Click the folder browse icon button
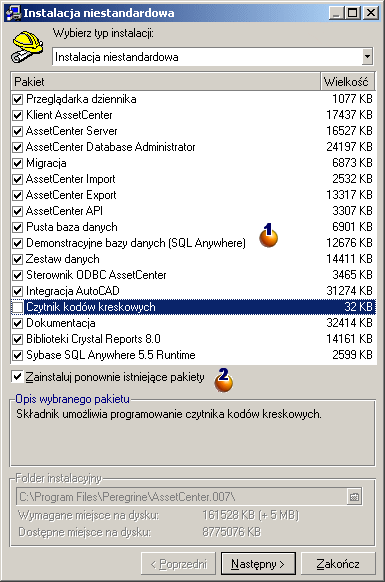The width and height of the screenshot is (385, 582). [x=355, y=496]
